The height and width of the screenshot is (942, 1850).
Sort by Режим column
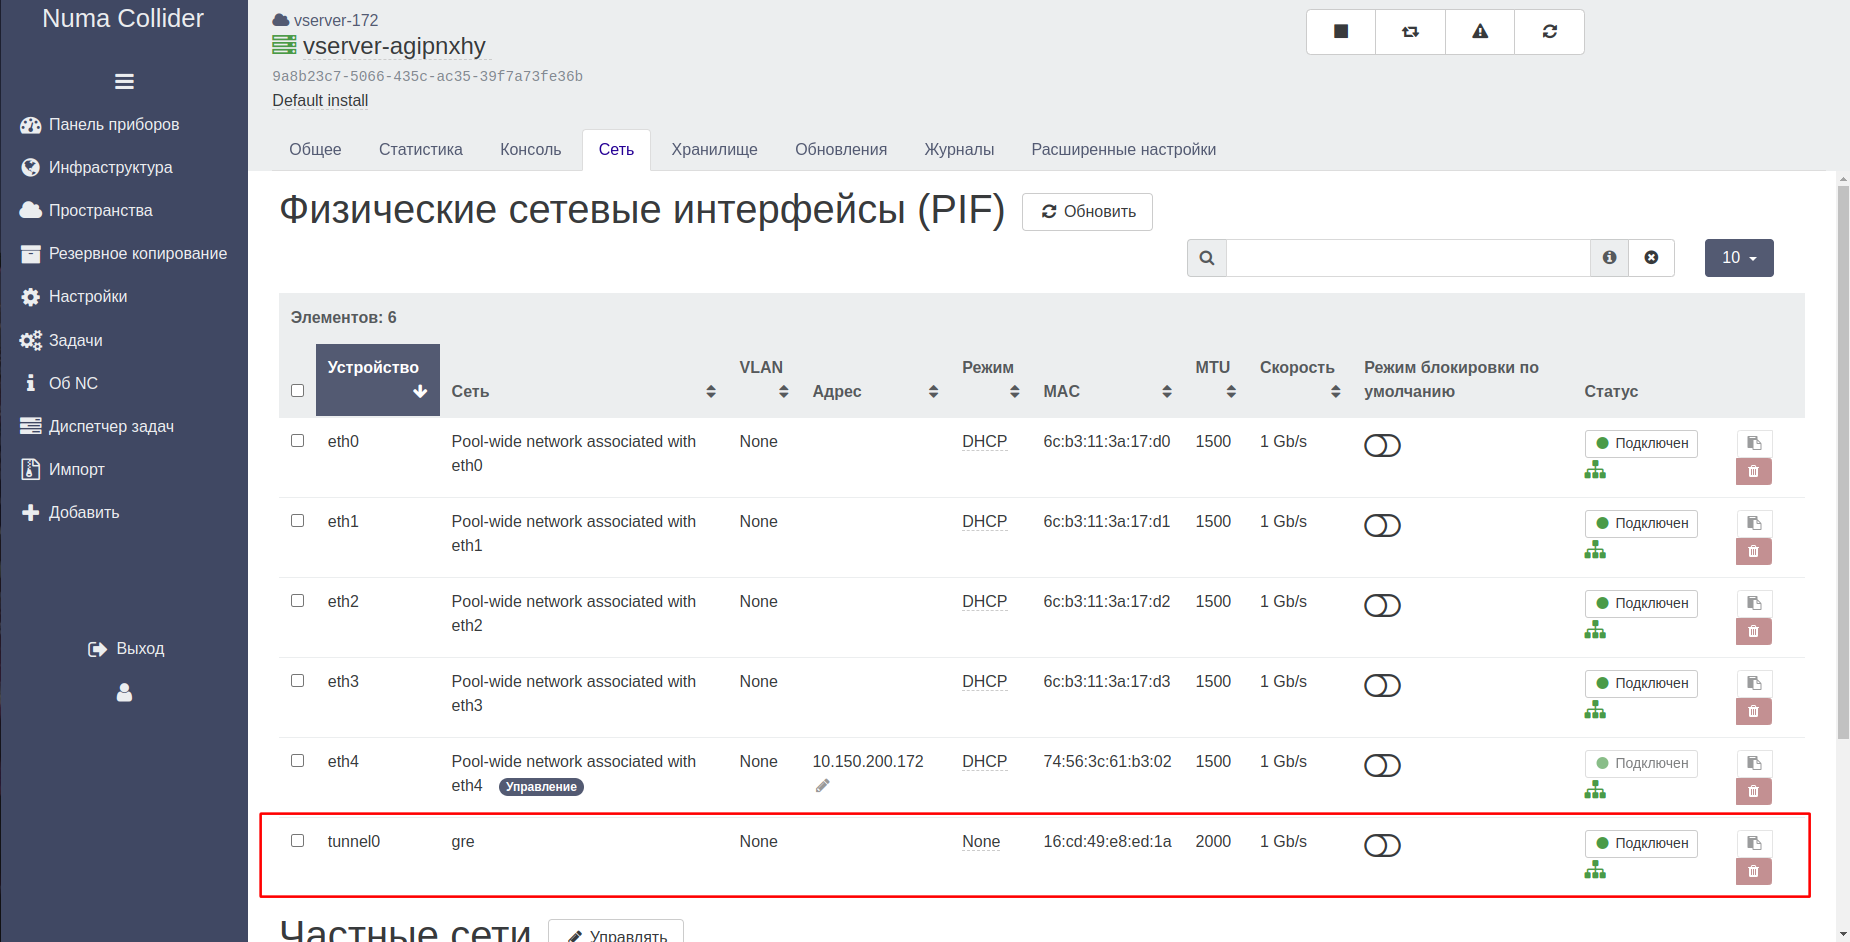(991, 380)
